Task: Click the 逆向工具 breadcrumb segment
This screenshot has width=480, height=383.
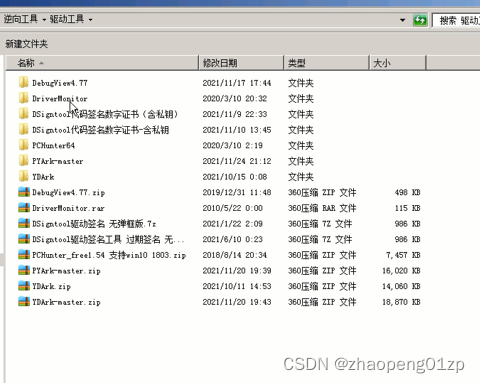Action: tap(21, 19)
